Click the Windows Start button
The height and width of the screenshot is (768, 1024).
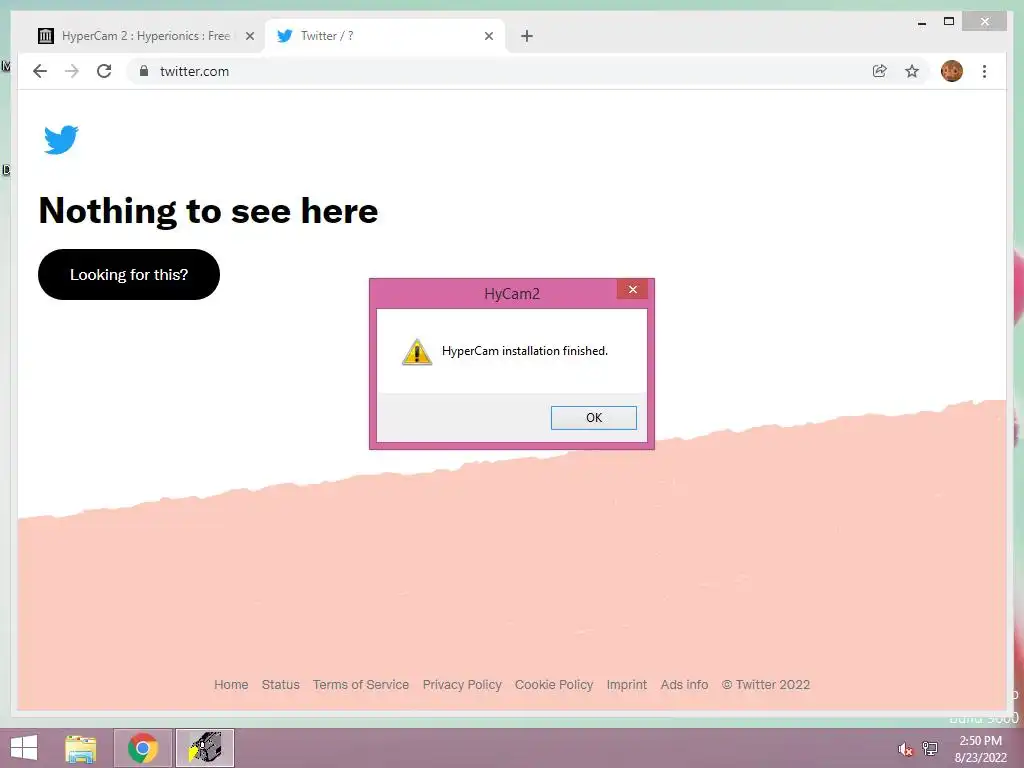coord(24,748)
